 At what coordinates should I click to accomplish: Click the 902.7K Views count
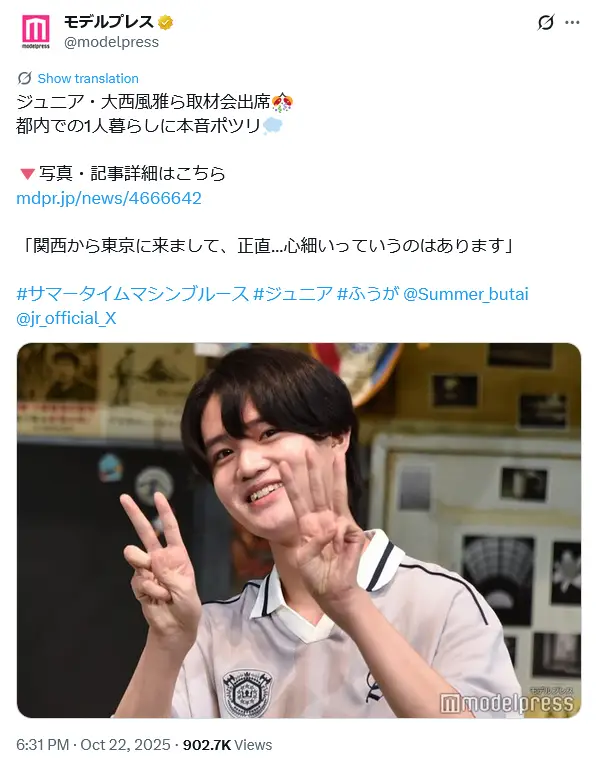click(227, 744)
